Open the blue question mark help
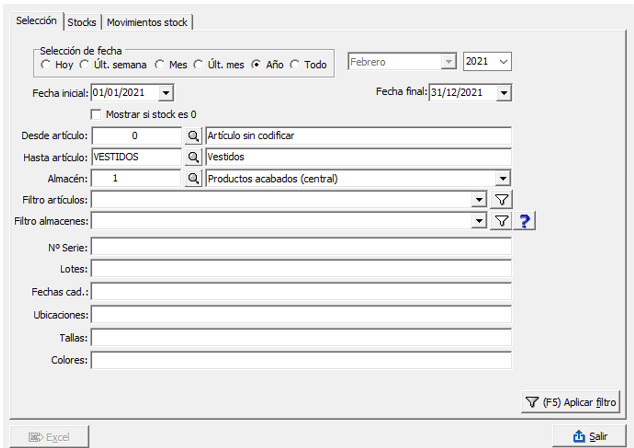634x448 pixels. click(524, 221)
